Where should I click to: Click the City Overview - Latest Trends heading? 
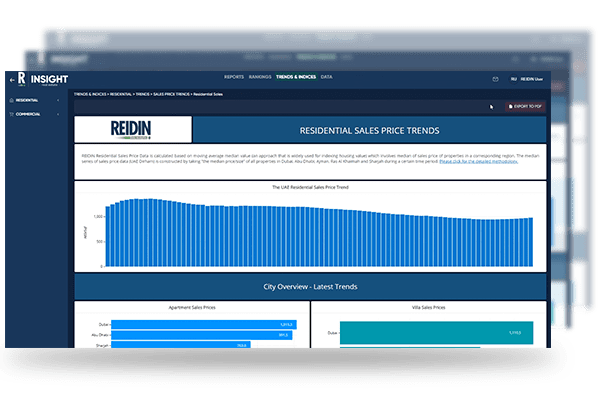pyautogui.click(x=310, y=287)
